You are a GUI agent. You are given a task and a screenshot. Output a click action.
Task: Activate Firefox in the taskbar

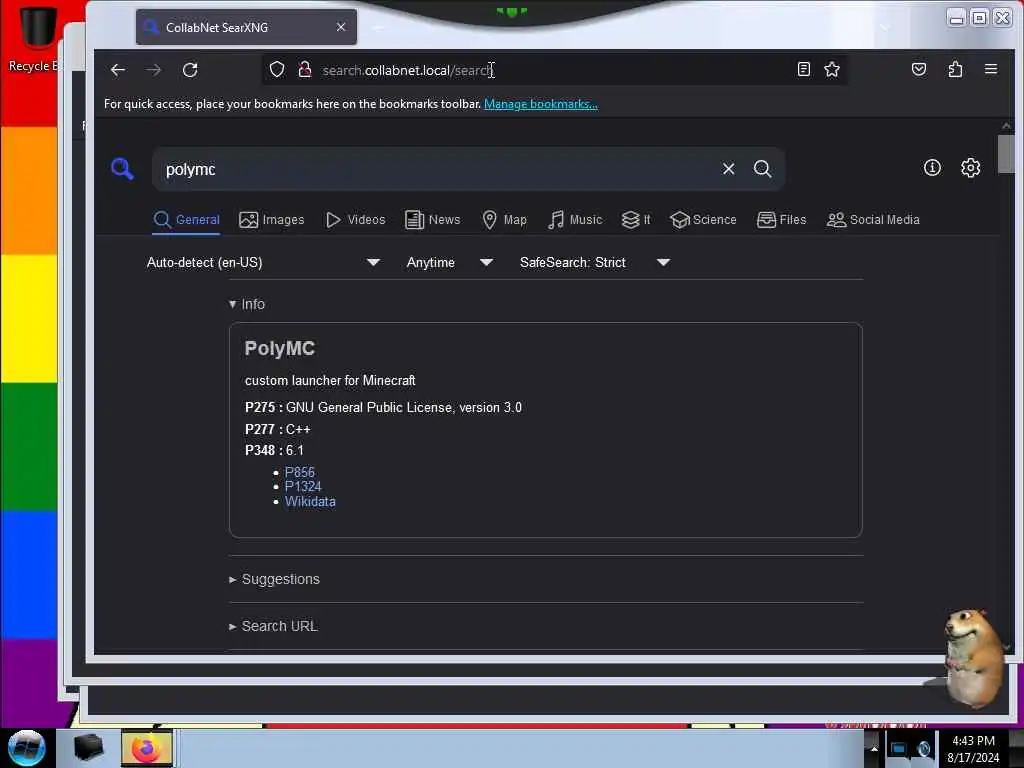[x=147, y=748]
